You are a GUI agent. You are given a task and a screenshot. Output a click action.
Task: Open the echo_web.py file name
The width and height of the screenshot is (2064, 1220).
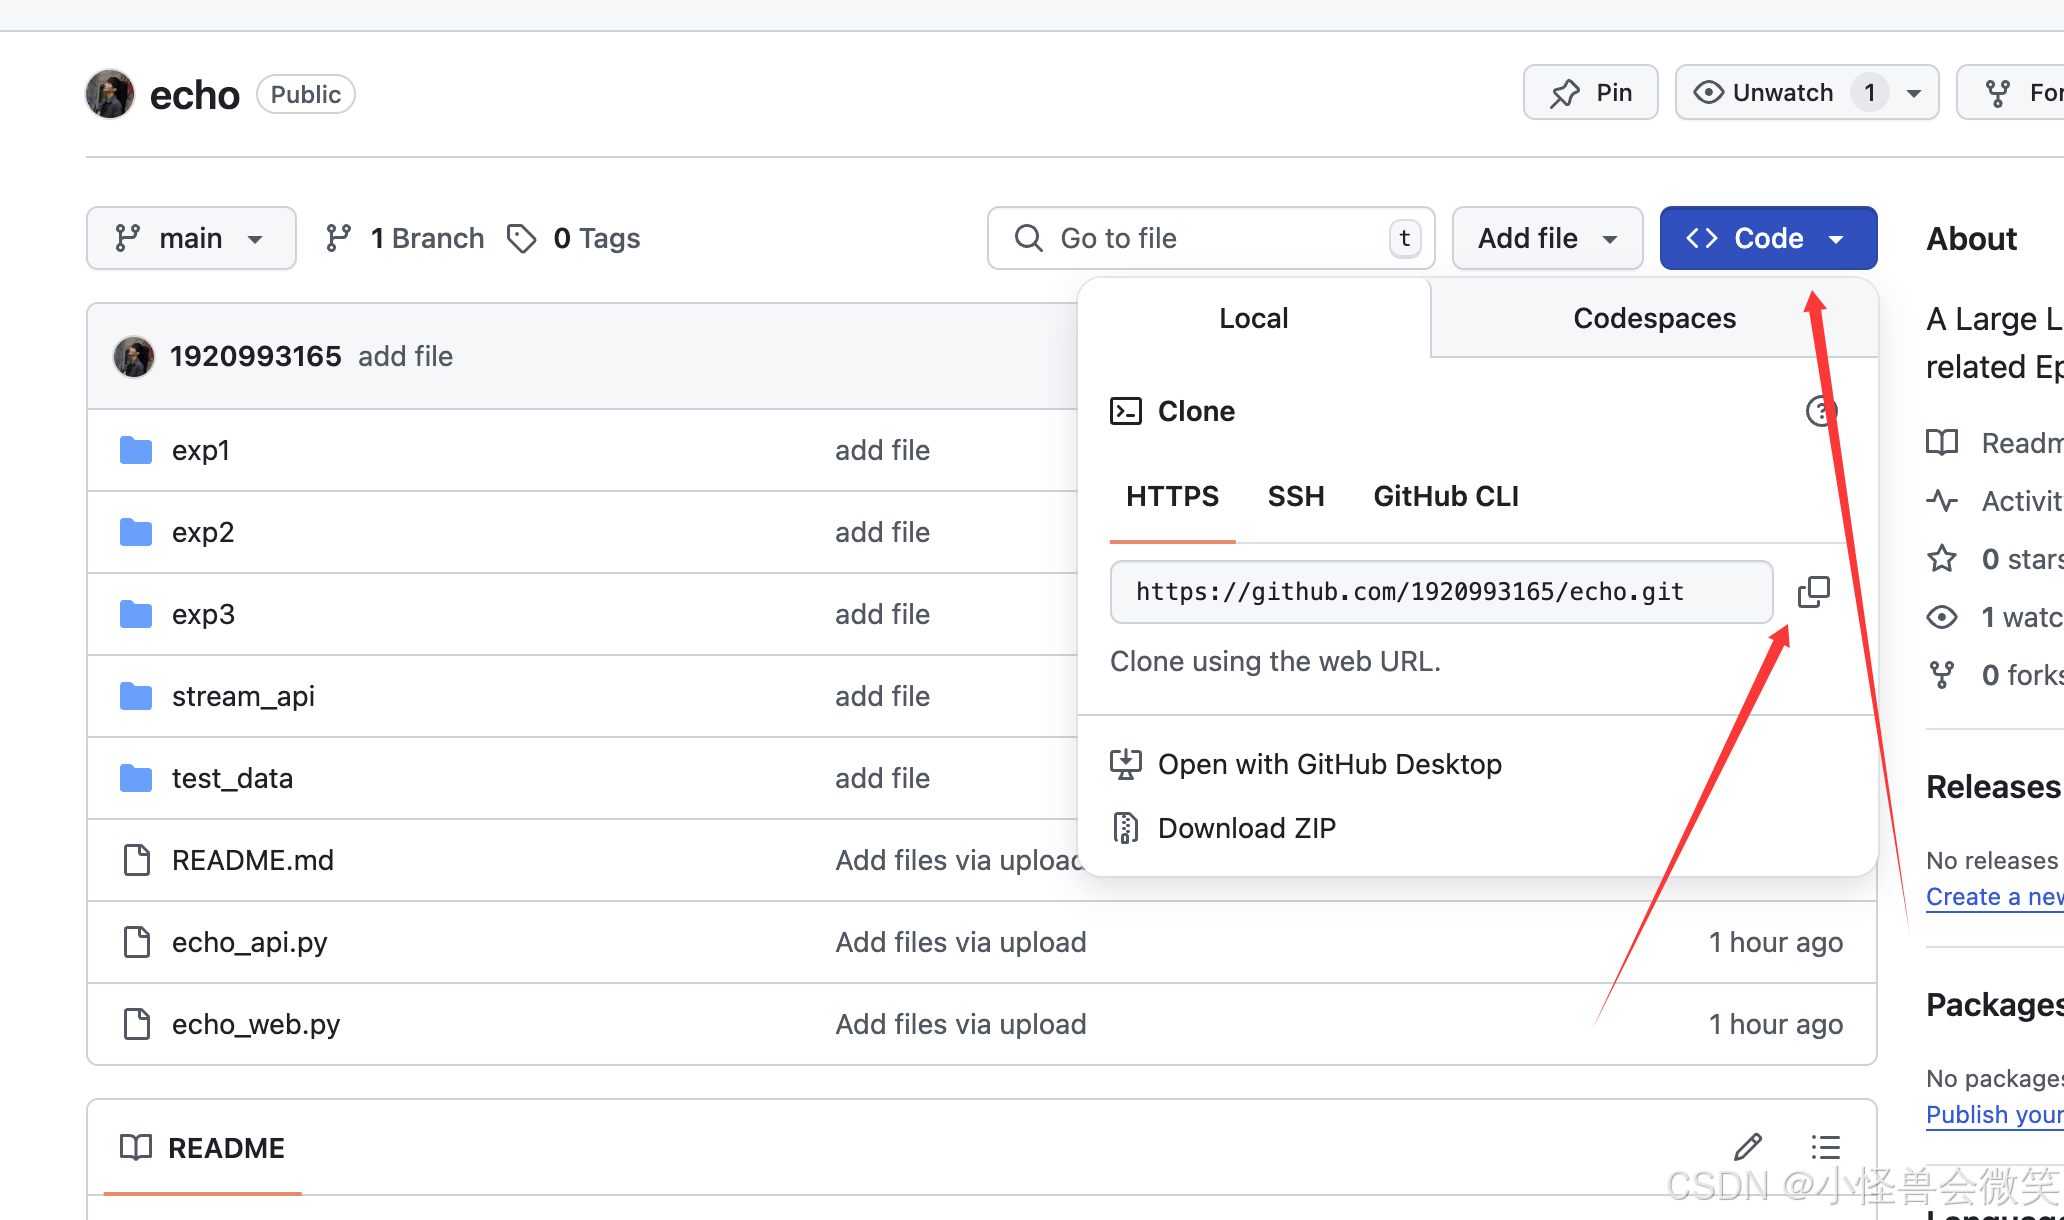[256, 1025]
